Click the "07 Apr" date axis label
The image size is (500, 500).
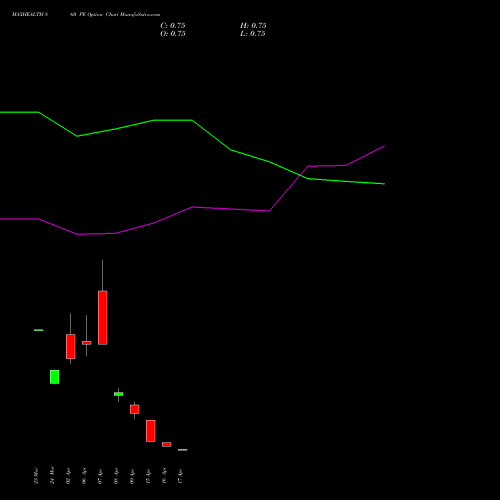pyautogui.click(x=100, y=476)
